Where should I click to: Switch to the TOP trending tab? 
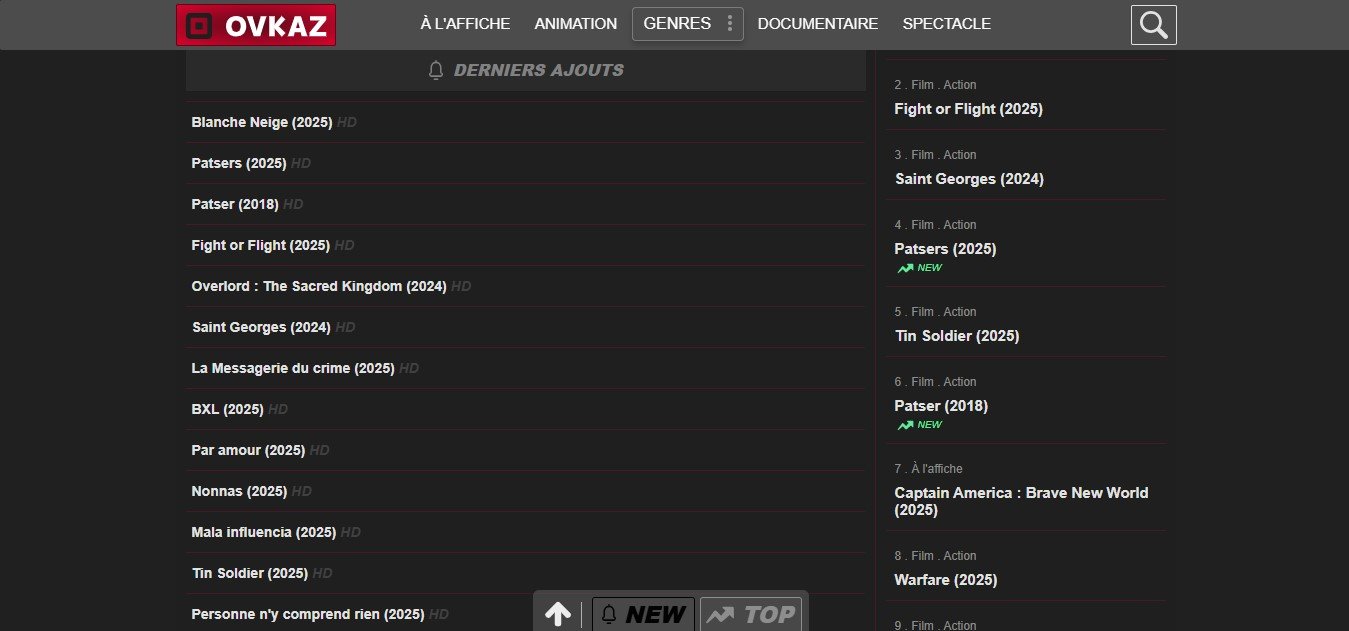[751, 614]
